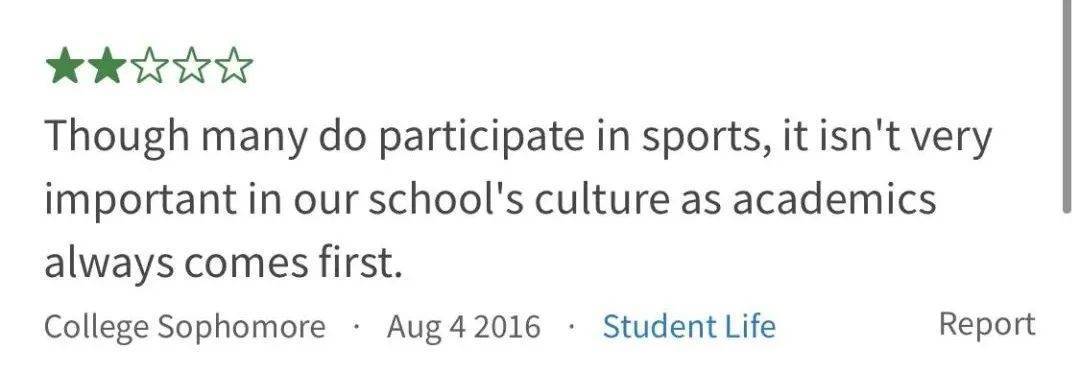1080x382 pixels.
Task: Click the first filled green star
Action: 65,66
